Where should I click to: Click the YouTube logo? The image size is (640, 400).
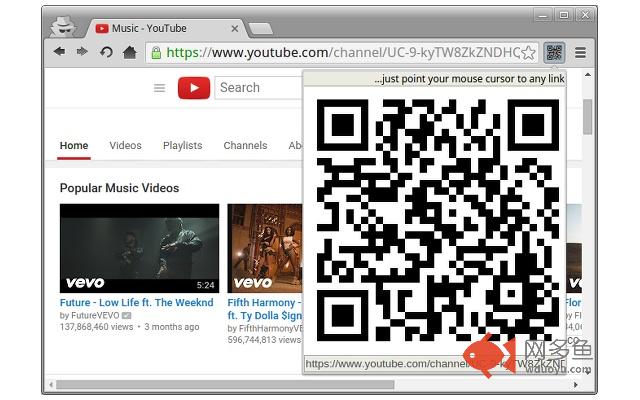(194, 88)
